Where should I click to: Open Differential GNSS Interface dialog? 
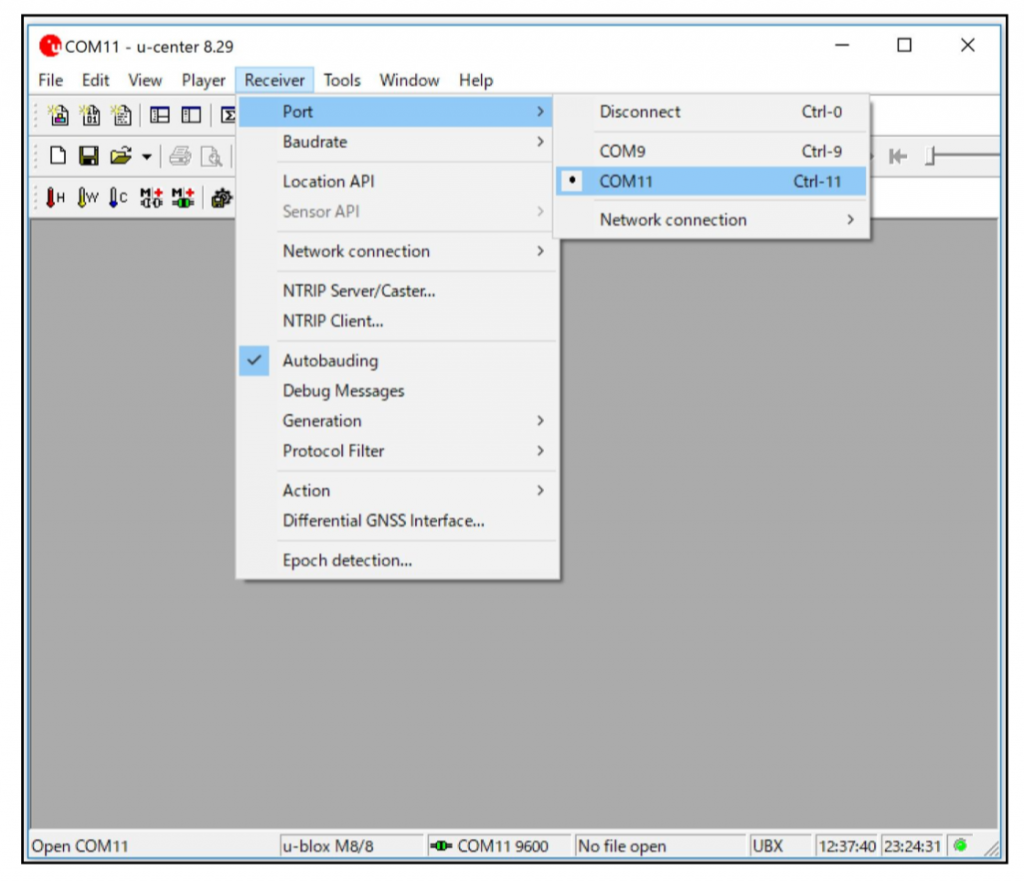398,521
